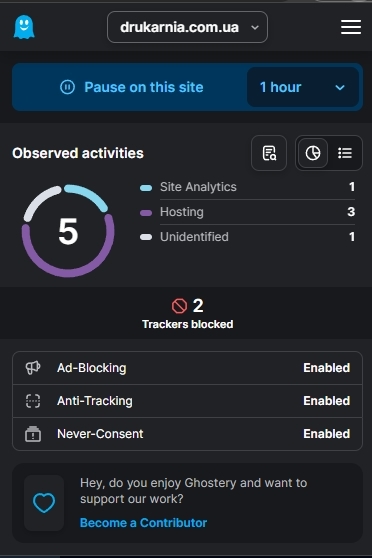Click the heart contributor icon

click(x=44, y=503)
